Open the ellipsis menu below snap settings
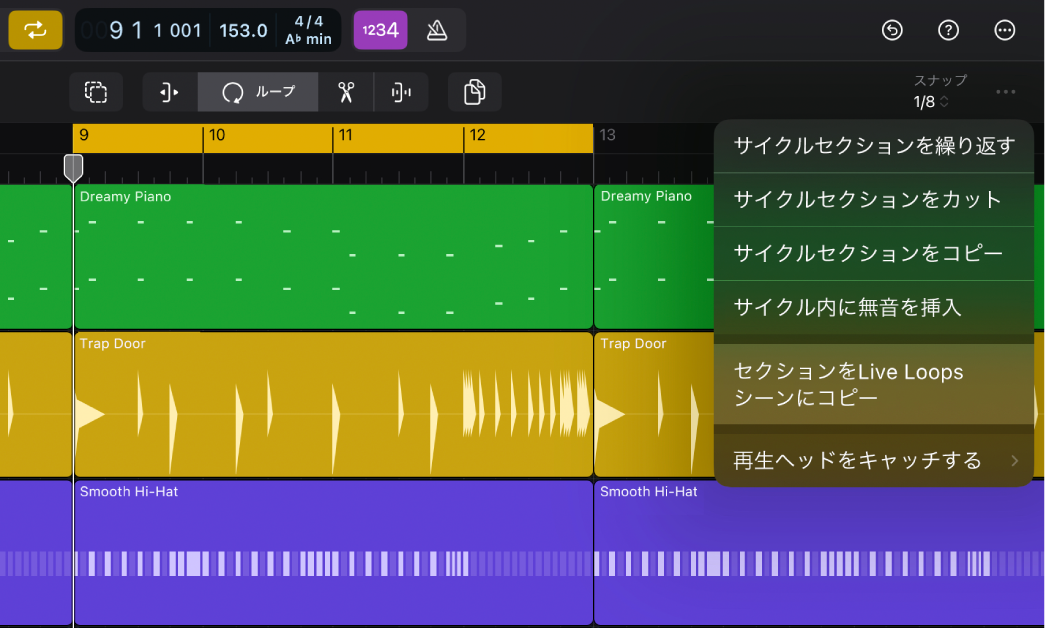 (x=1005, y=92)
